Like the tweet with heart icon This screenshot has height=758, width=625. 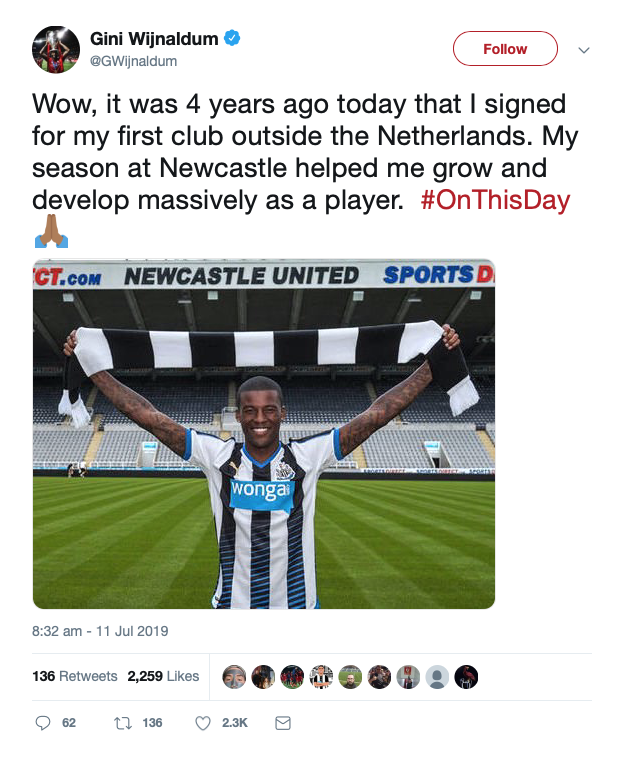[x=203, y=723]
